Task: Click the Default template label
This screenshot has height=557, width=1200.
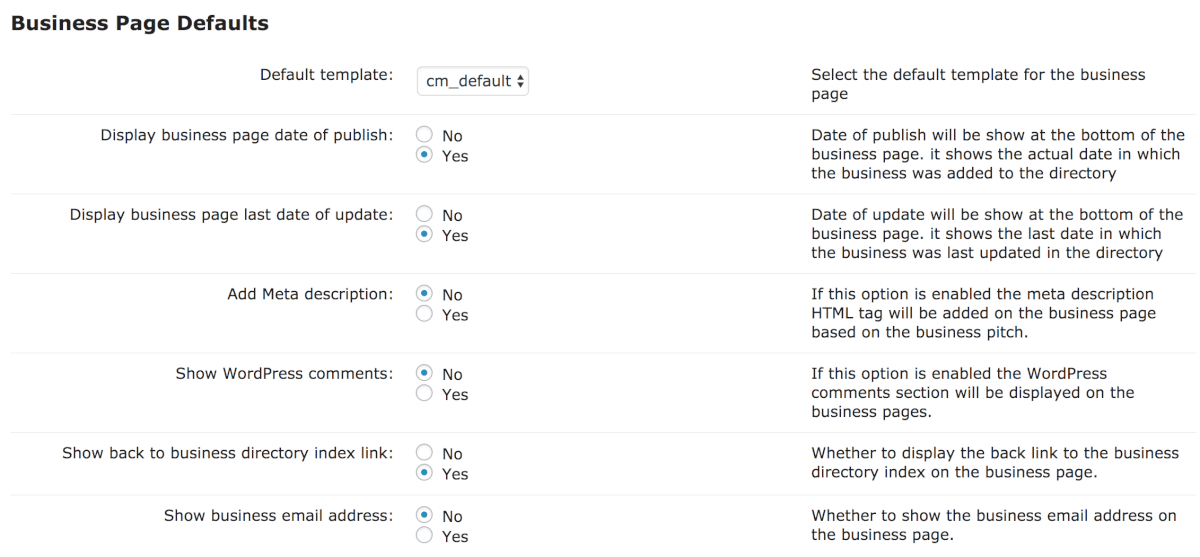Action: pyautogui.click(x=326, y=75)
